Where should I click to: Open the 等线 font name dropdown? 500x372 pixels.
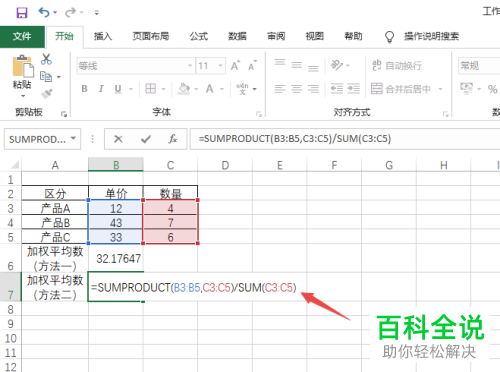[x=190, y=65]
